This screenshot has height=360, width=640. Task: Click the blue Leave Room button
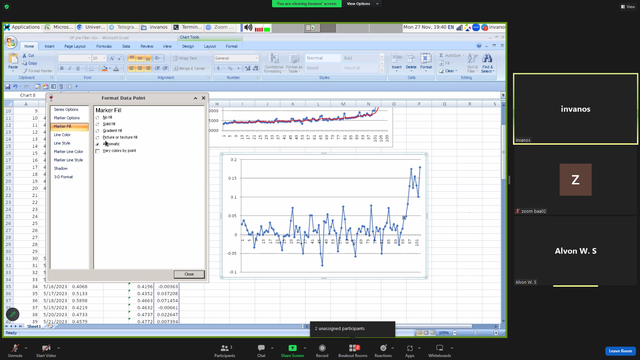(x=620, y=351)
